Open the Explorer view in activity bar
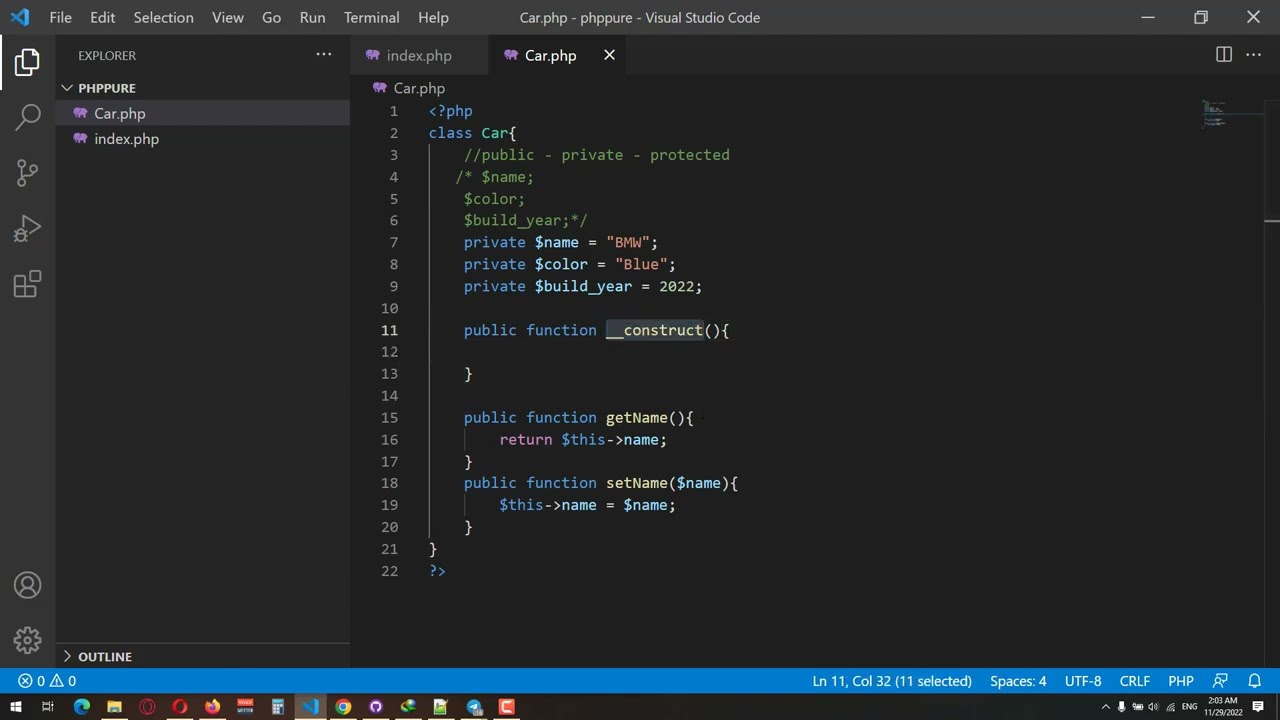 (x=27, y=62)
